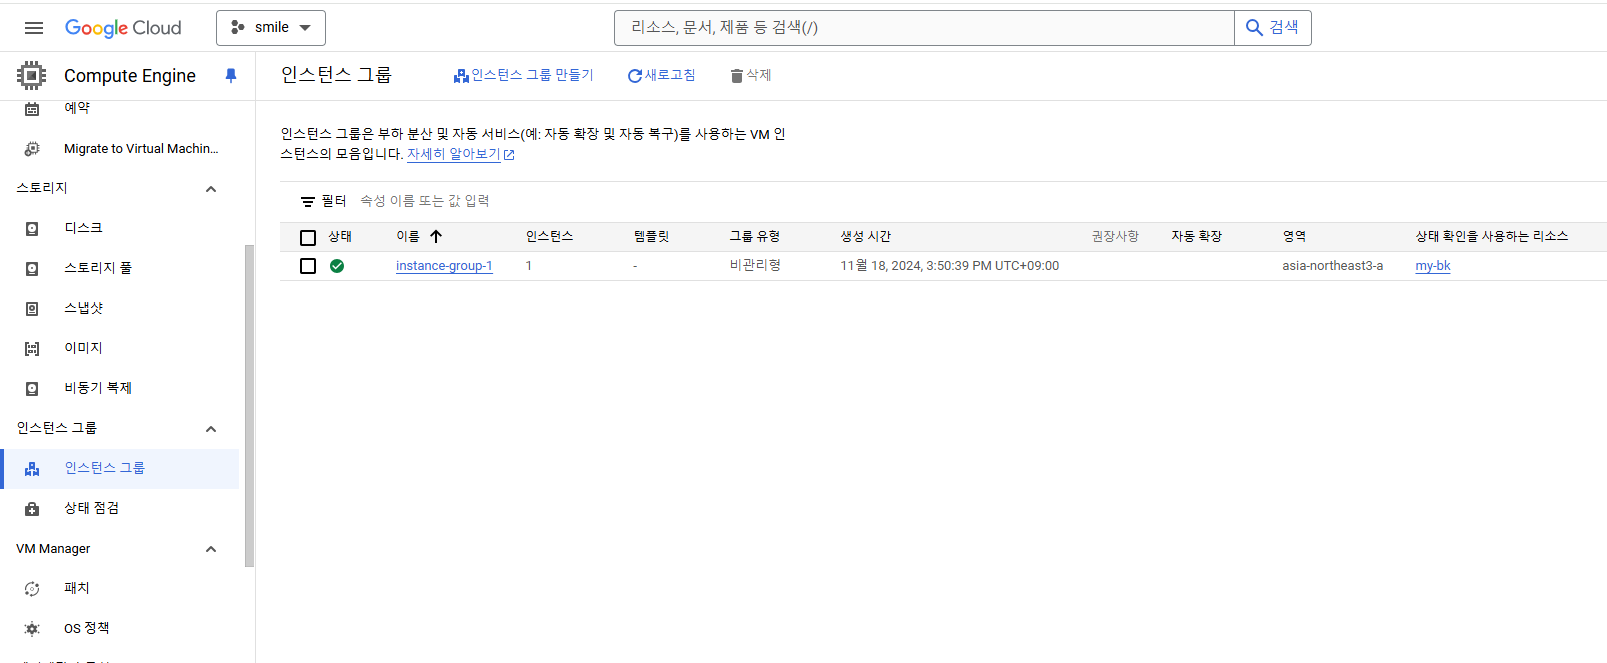Collapse the 인스턴스 그룹 section chevron
The width and height of the screenshot is (1607, 663).
pyautogui.click(x=211, y=429)
